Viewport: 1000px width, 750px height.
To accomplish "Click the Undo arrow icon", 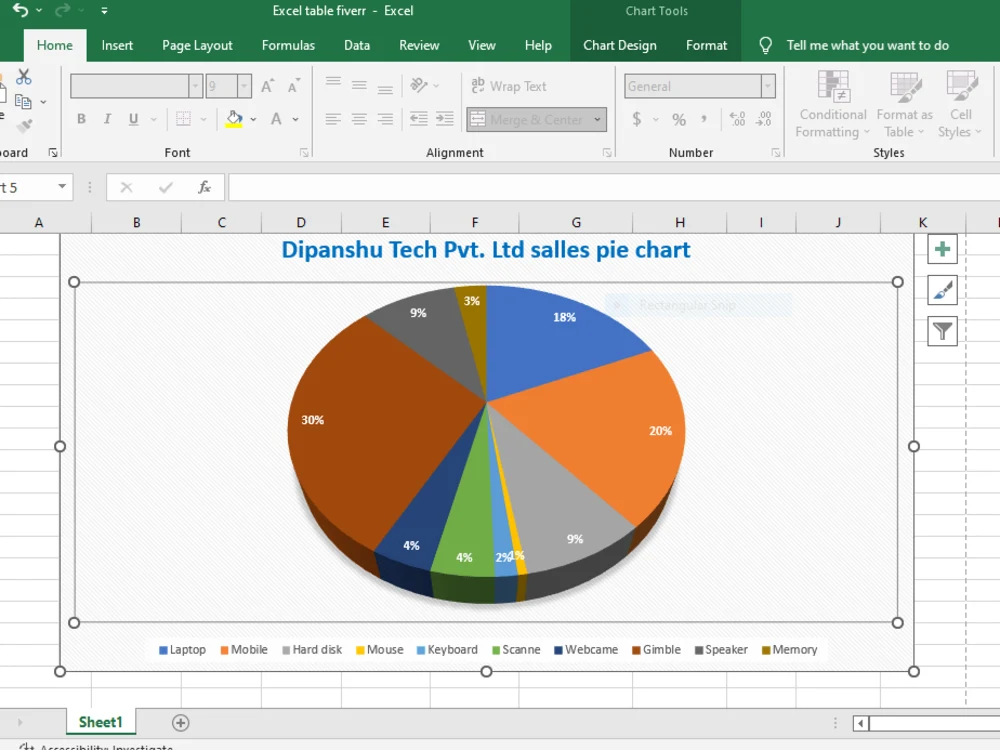I will coord(20,10).
